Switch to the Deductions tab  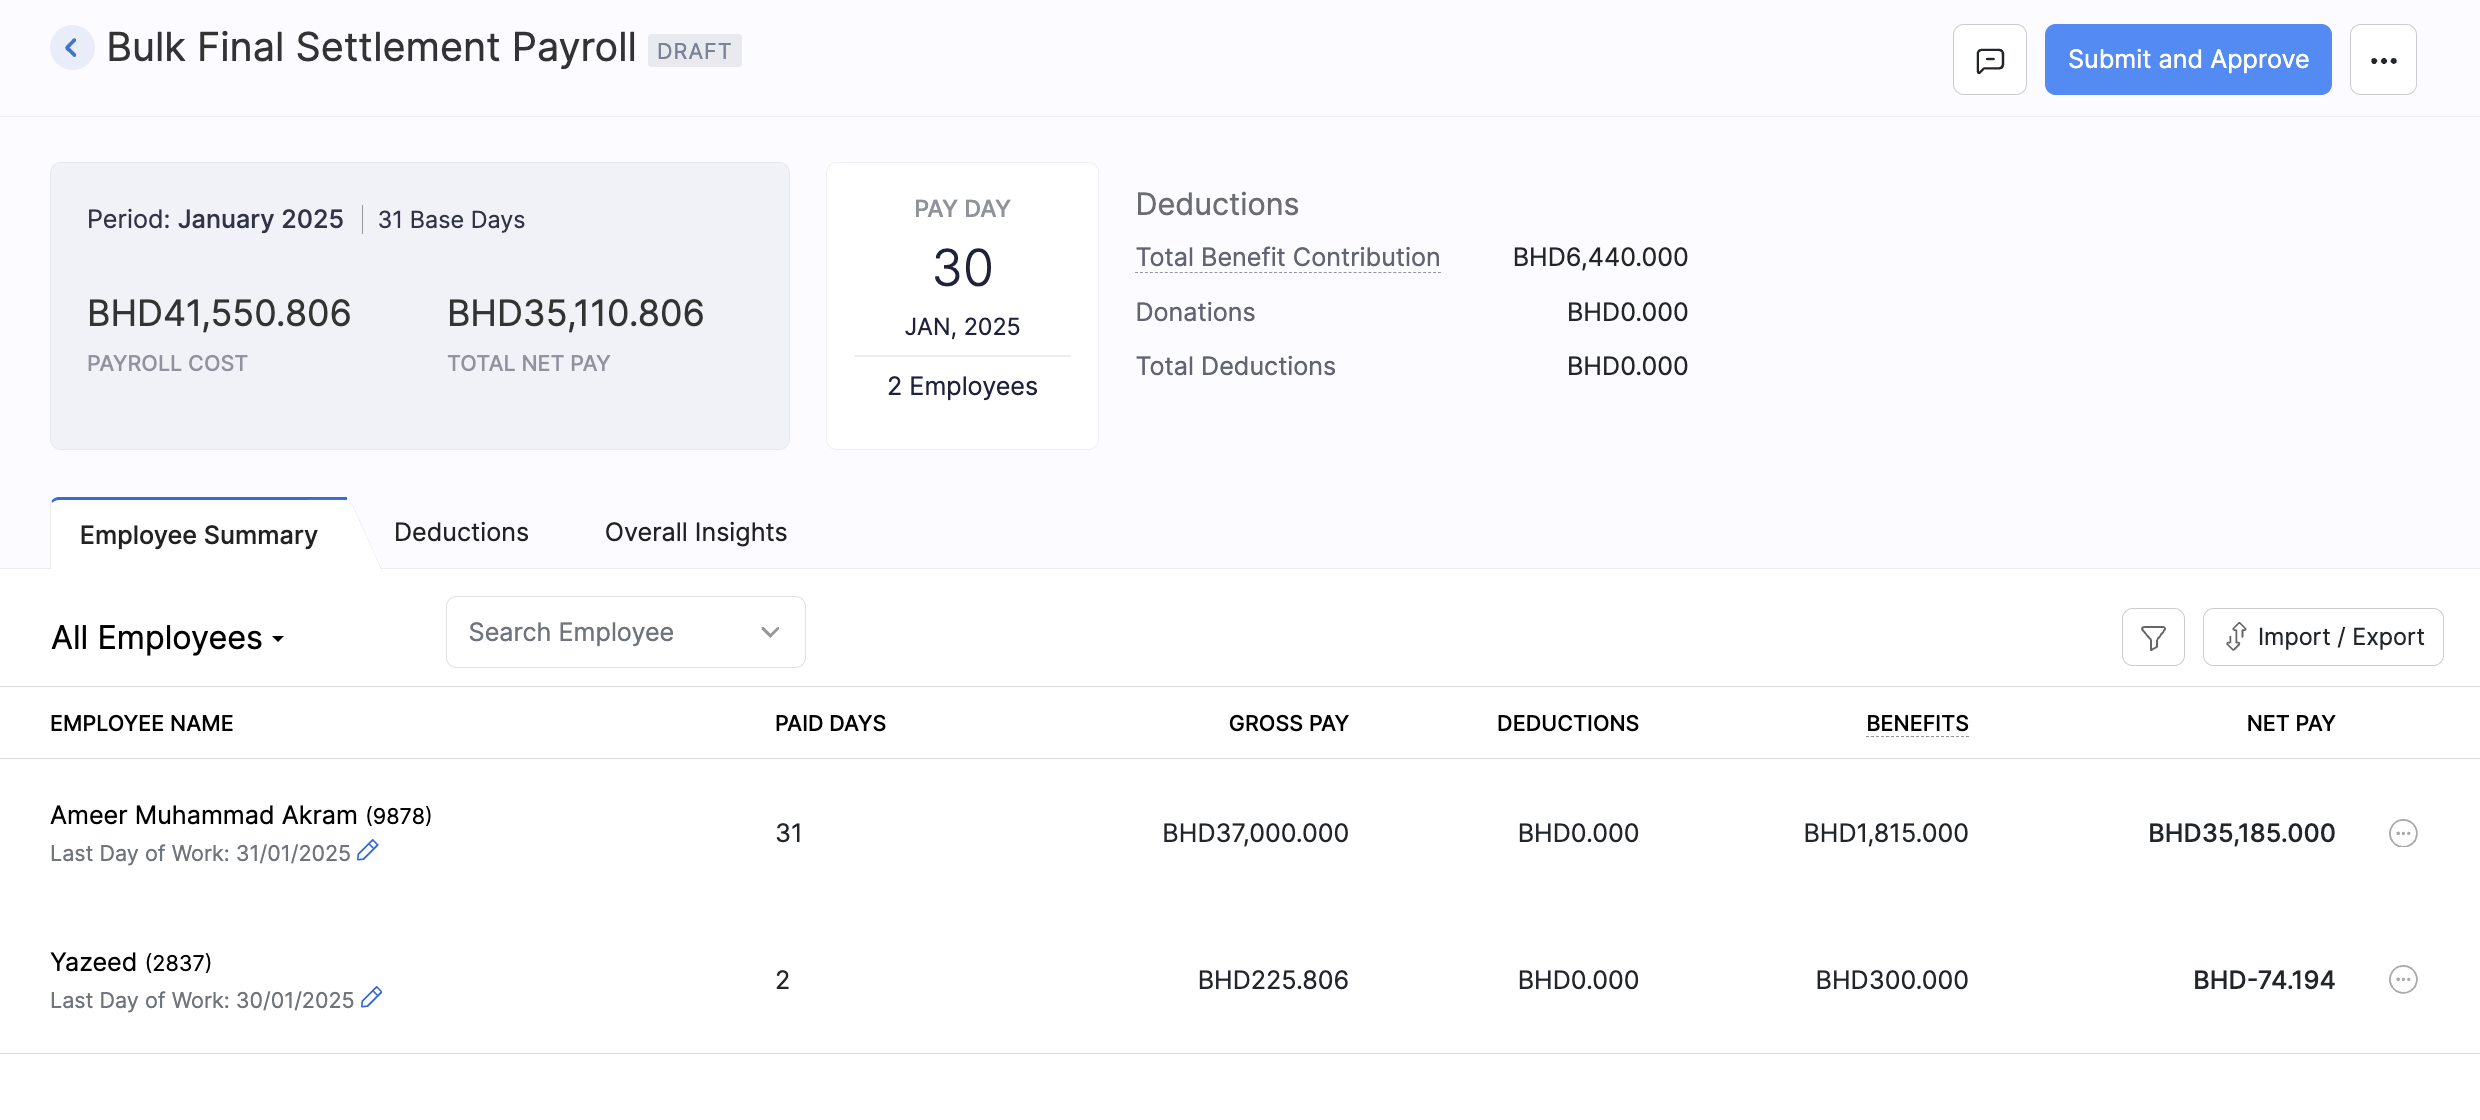[461, 532]
